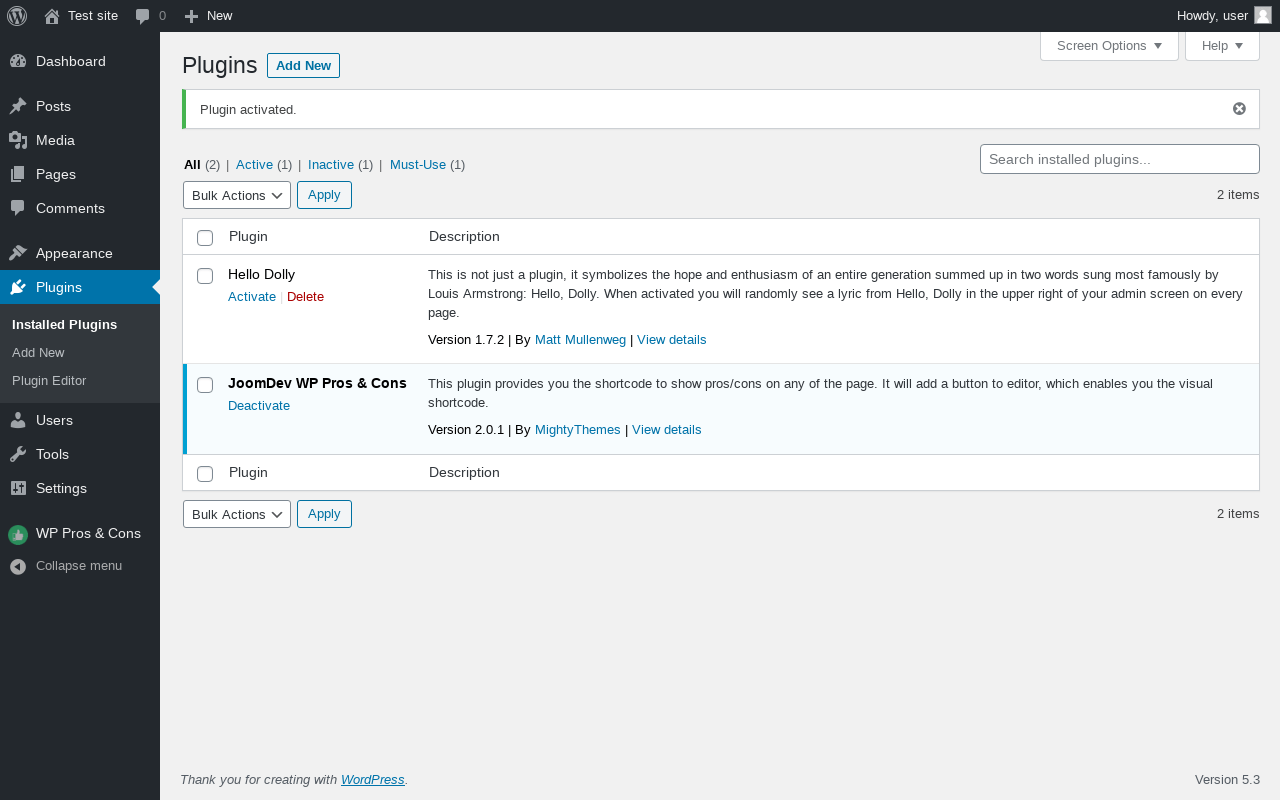Click the Description column header at top
The width and height of the screenshot is (1280, 800).
(x=464, y=237)
